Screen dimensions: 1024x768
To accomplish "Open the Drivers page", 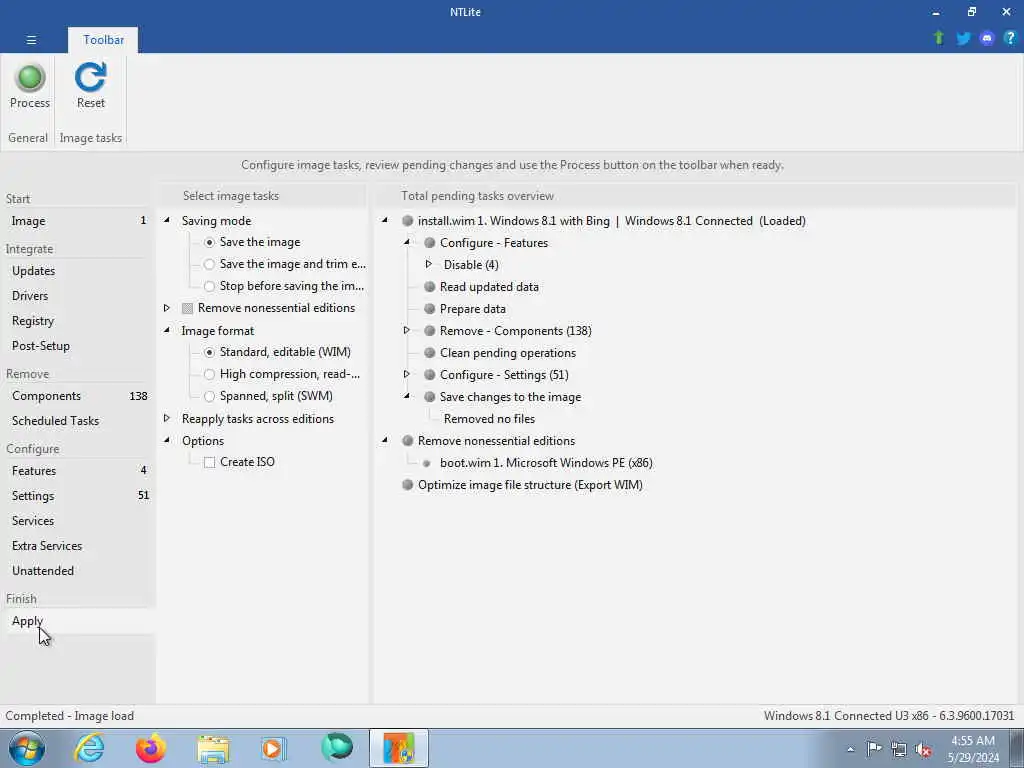I will pos(78,296).
